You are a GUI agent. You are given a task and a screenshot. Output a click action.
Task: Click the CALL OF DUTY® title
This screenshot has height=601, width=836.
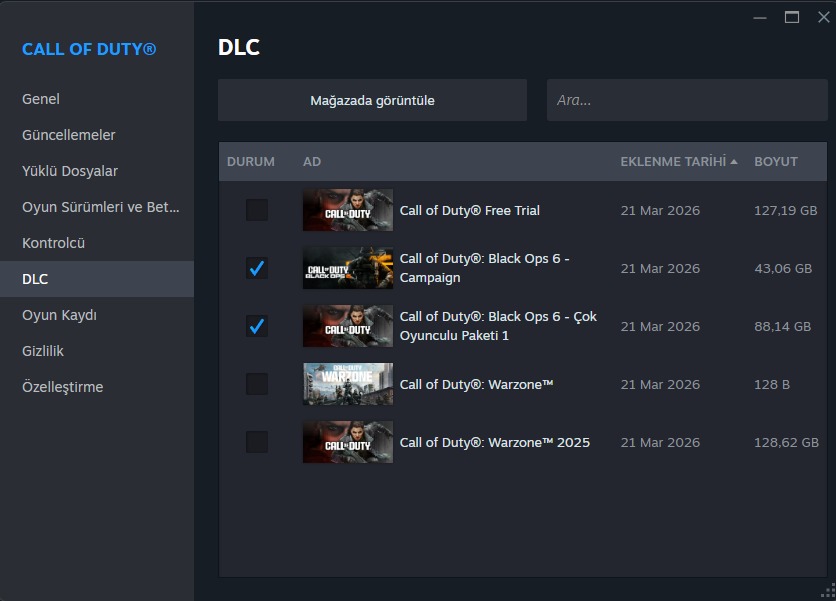pyautogui.click(x=89, y=49)
